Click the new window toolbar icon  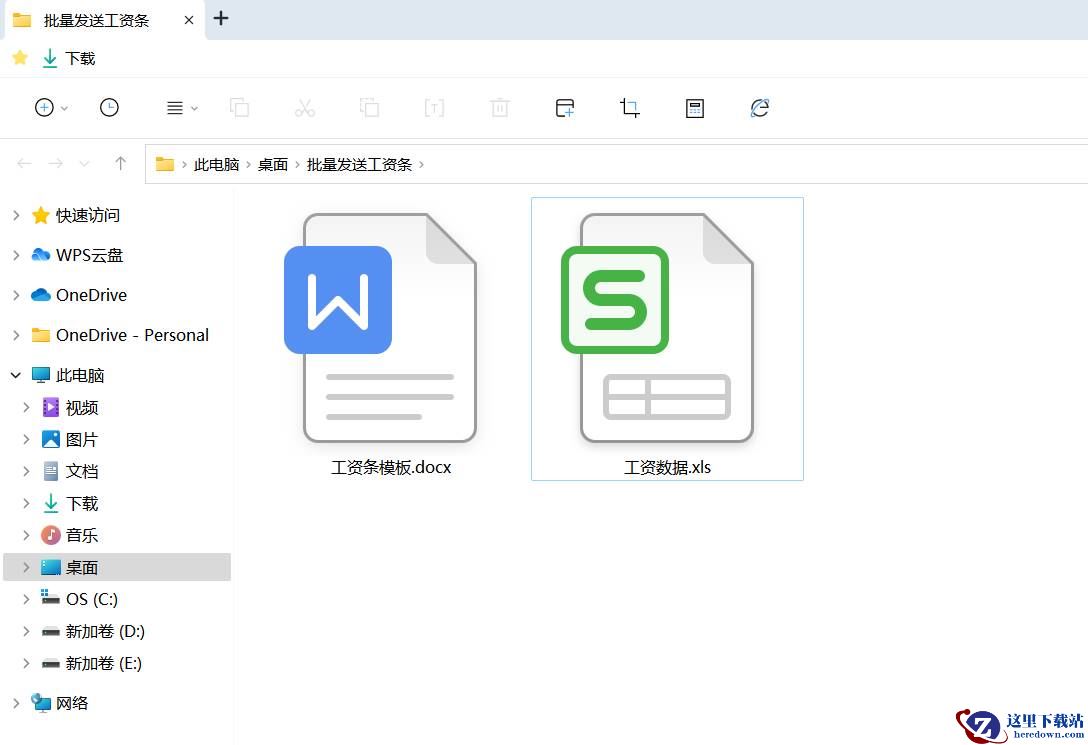(565, 108)
